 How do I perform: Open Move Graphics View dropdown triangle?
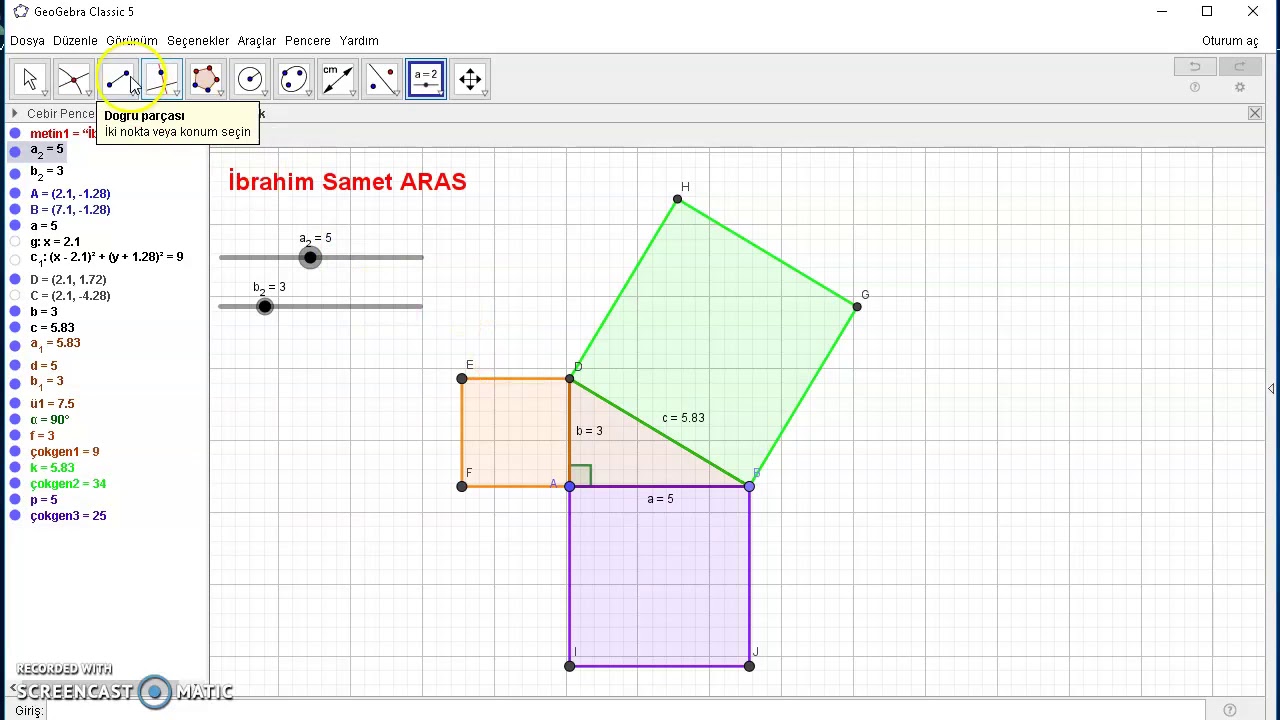(x=484, y=94)
